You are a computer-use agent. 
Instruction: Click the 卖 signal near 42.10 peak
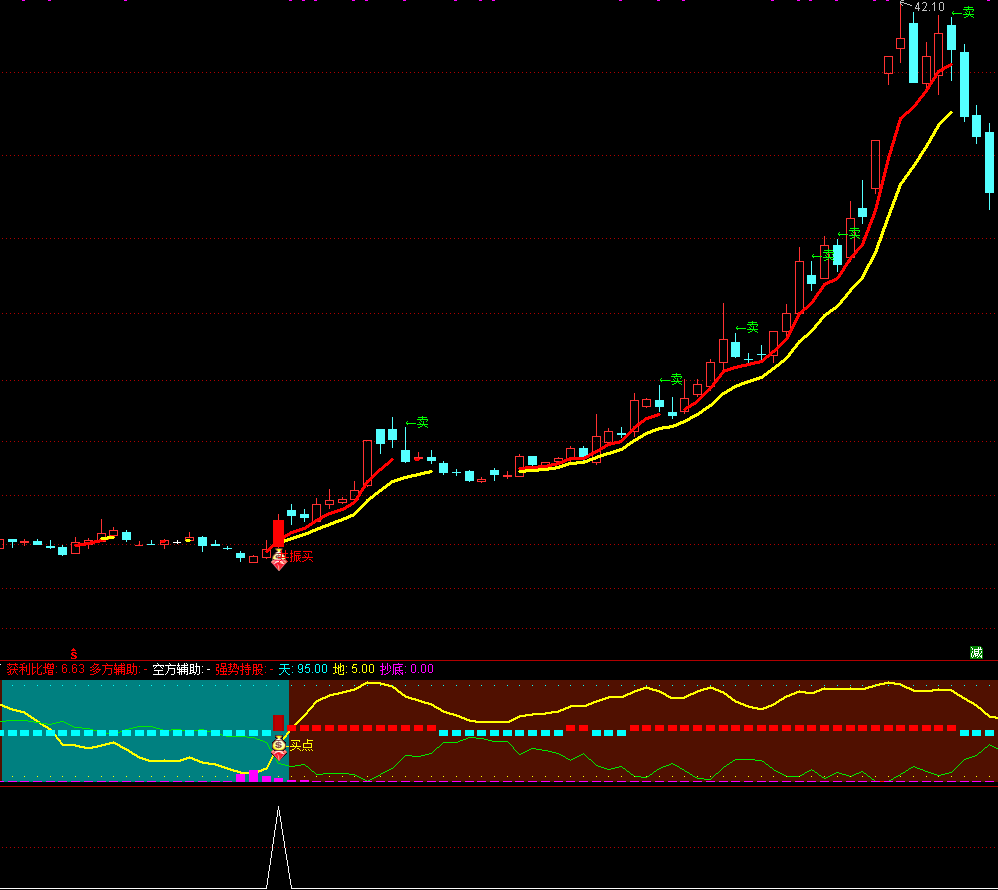tap(963, 13)
